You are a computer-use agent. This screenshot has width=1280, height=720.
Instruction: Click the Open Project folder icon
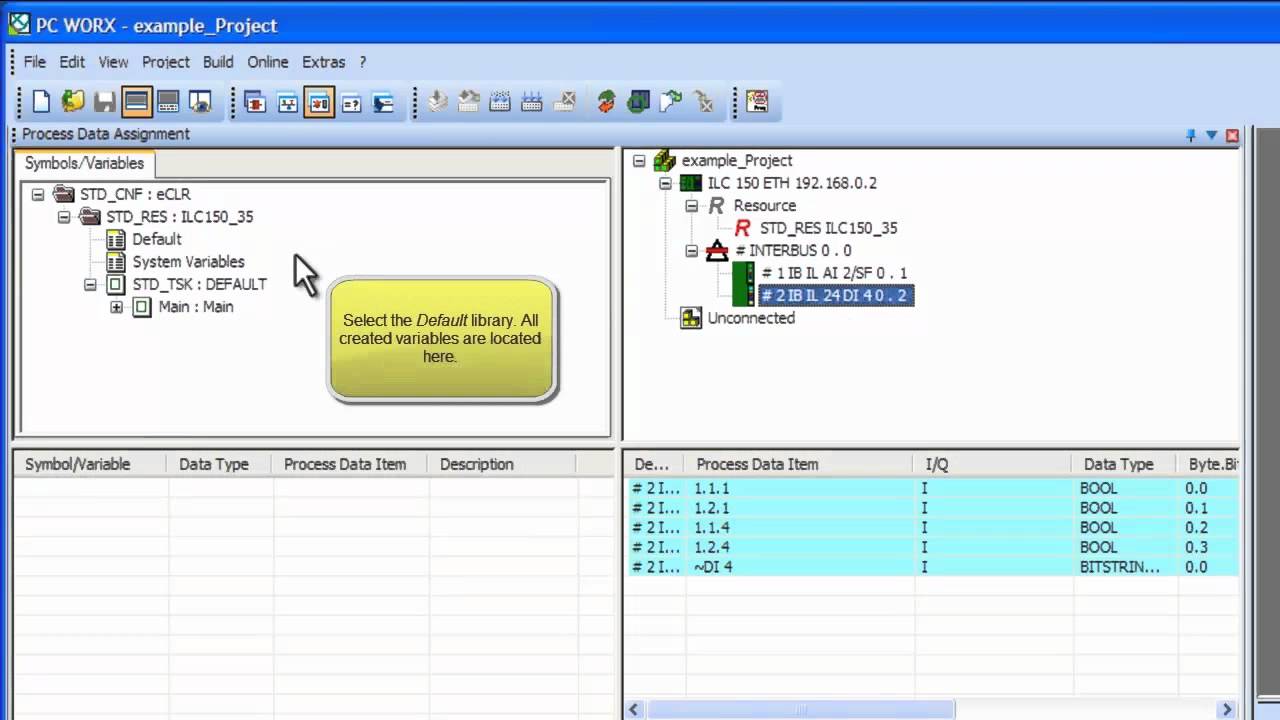pyautogui.click(x=73, y=101)
